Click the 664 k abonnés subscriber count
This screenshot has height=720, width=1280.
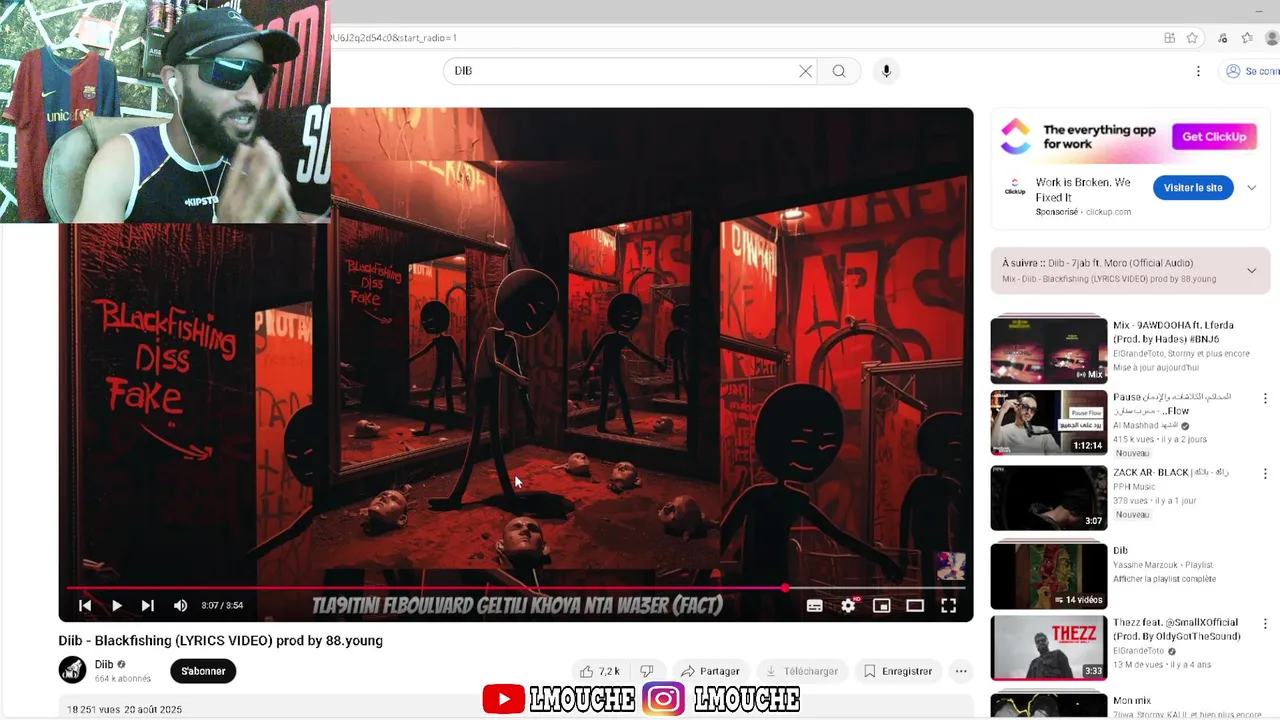pos(123,679)
